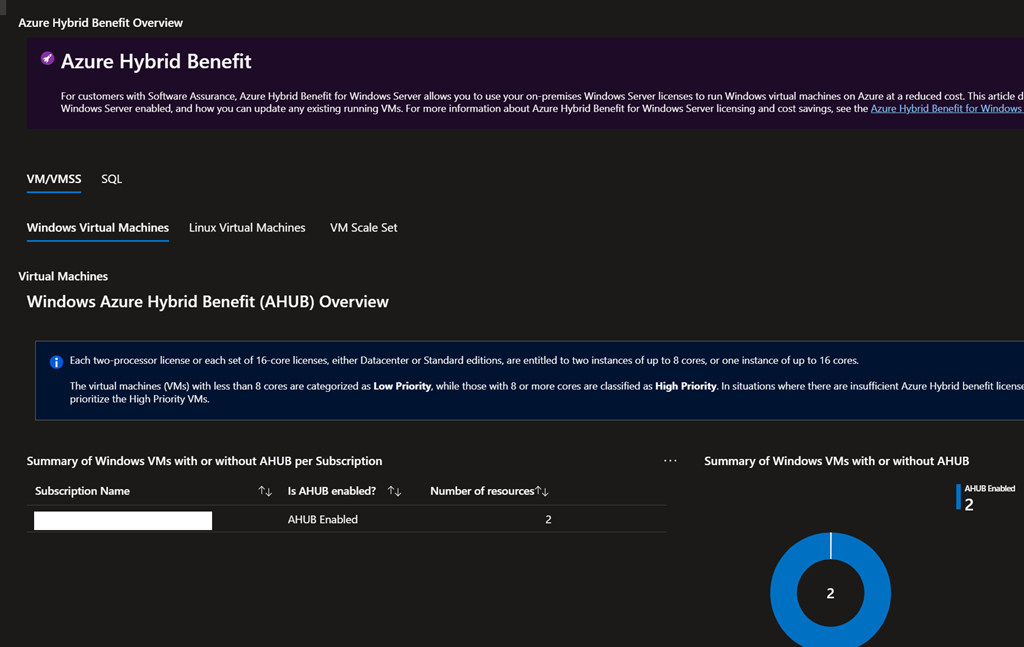Click the Is AHUB enabled? column header
The image size is (1024, 647).
(332, 491)
